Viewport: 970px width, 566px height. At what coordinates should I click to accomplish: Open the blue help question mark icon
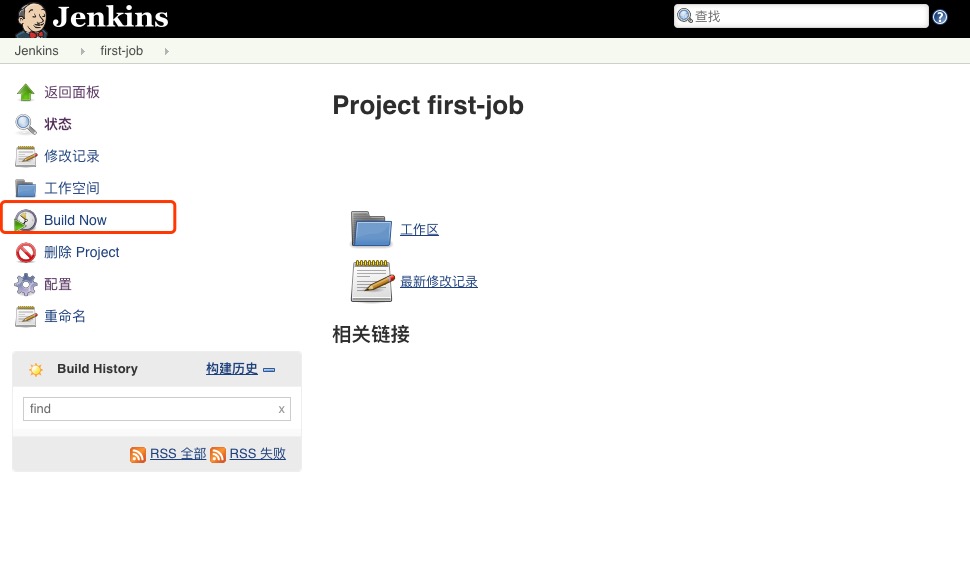940,17
